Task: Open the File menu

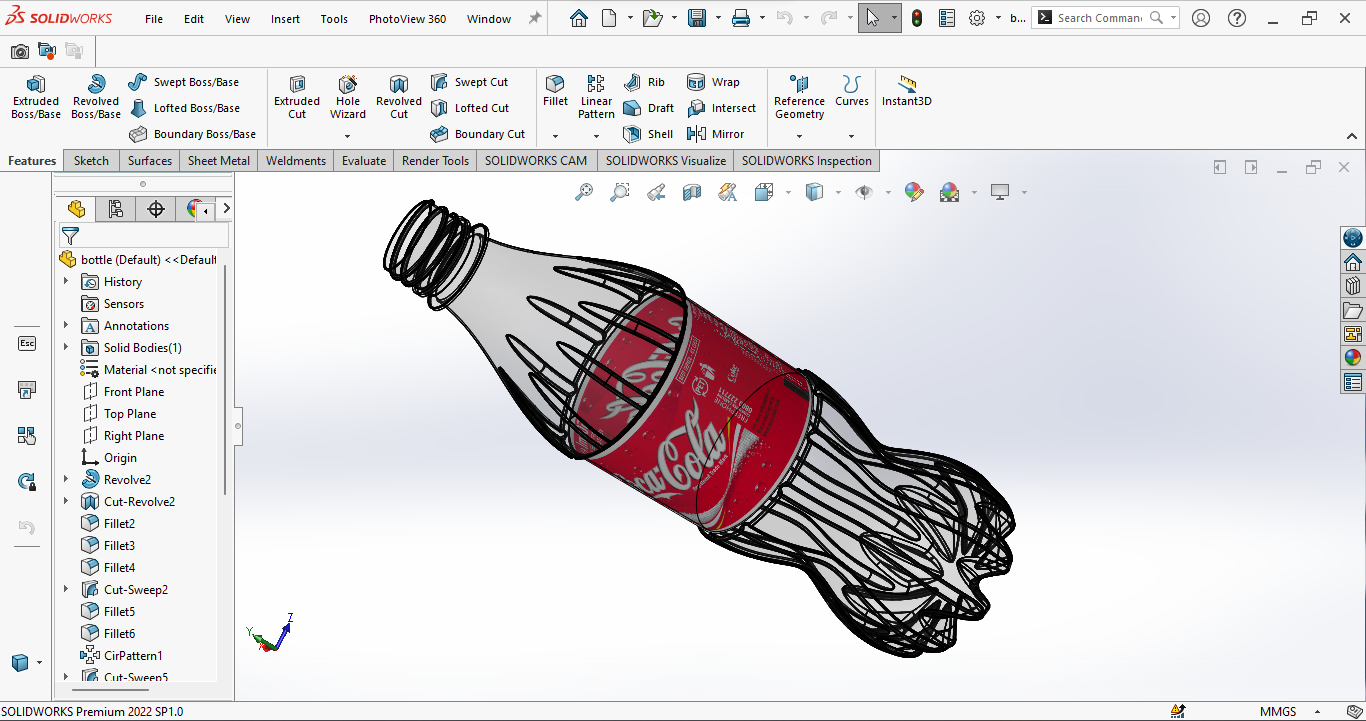Action: pyautogui.click(x=154, y=19)
